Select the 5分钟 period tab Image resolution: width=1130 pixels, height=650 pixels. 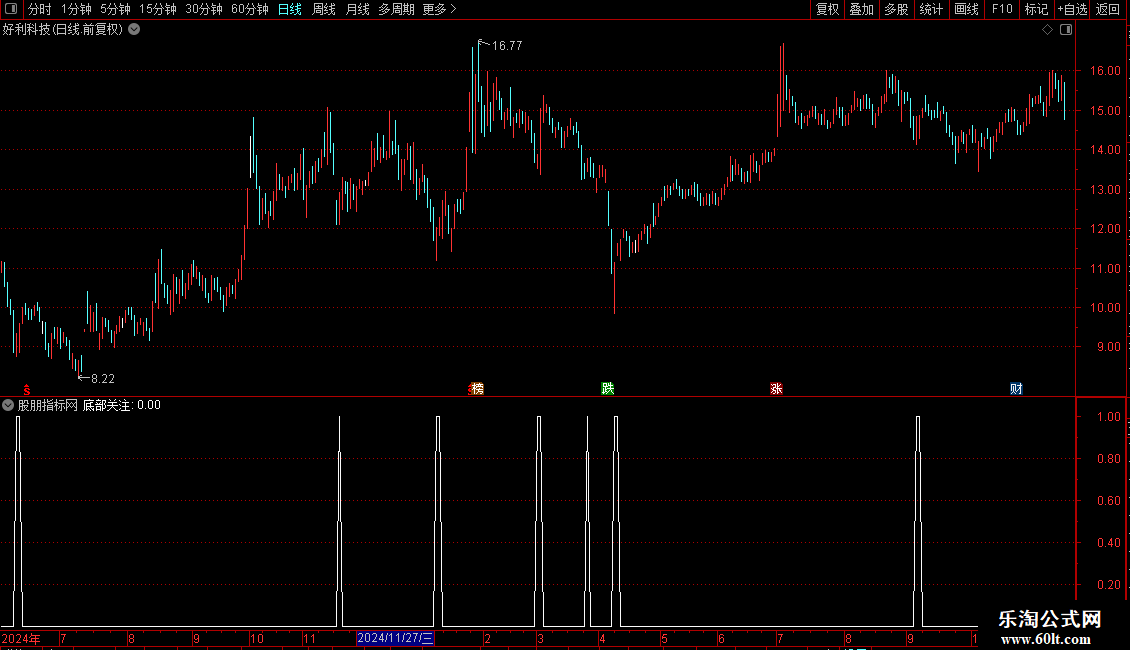(115, 9)
